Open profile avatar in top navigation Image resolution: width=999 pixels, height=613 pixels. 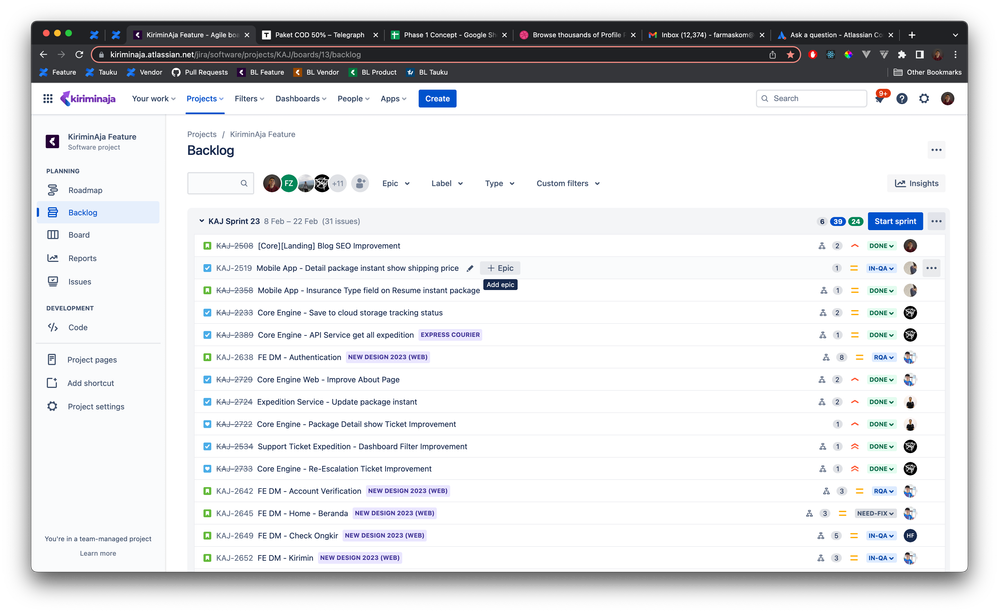click(947, 99)
